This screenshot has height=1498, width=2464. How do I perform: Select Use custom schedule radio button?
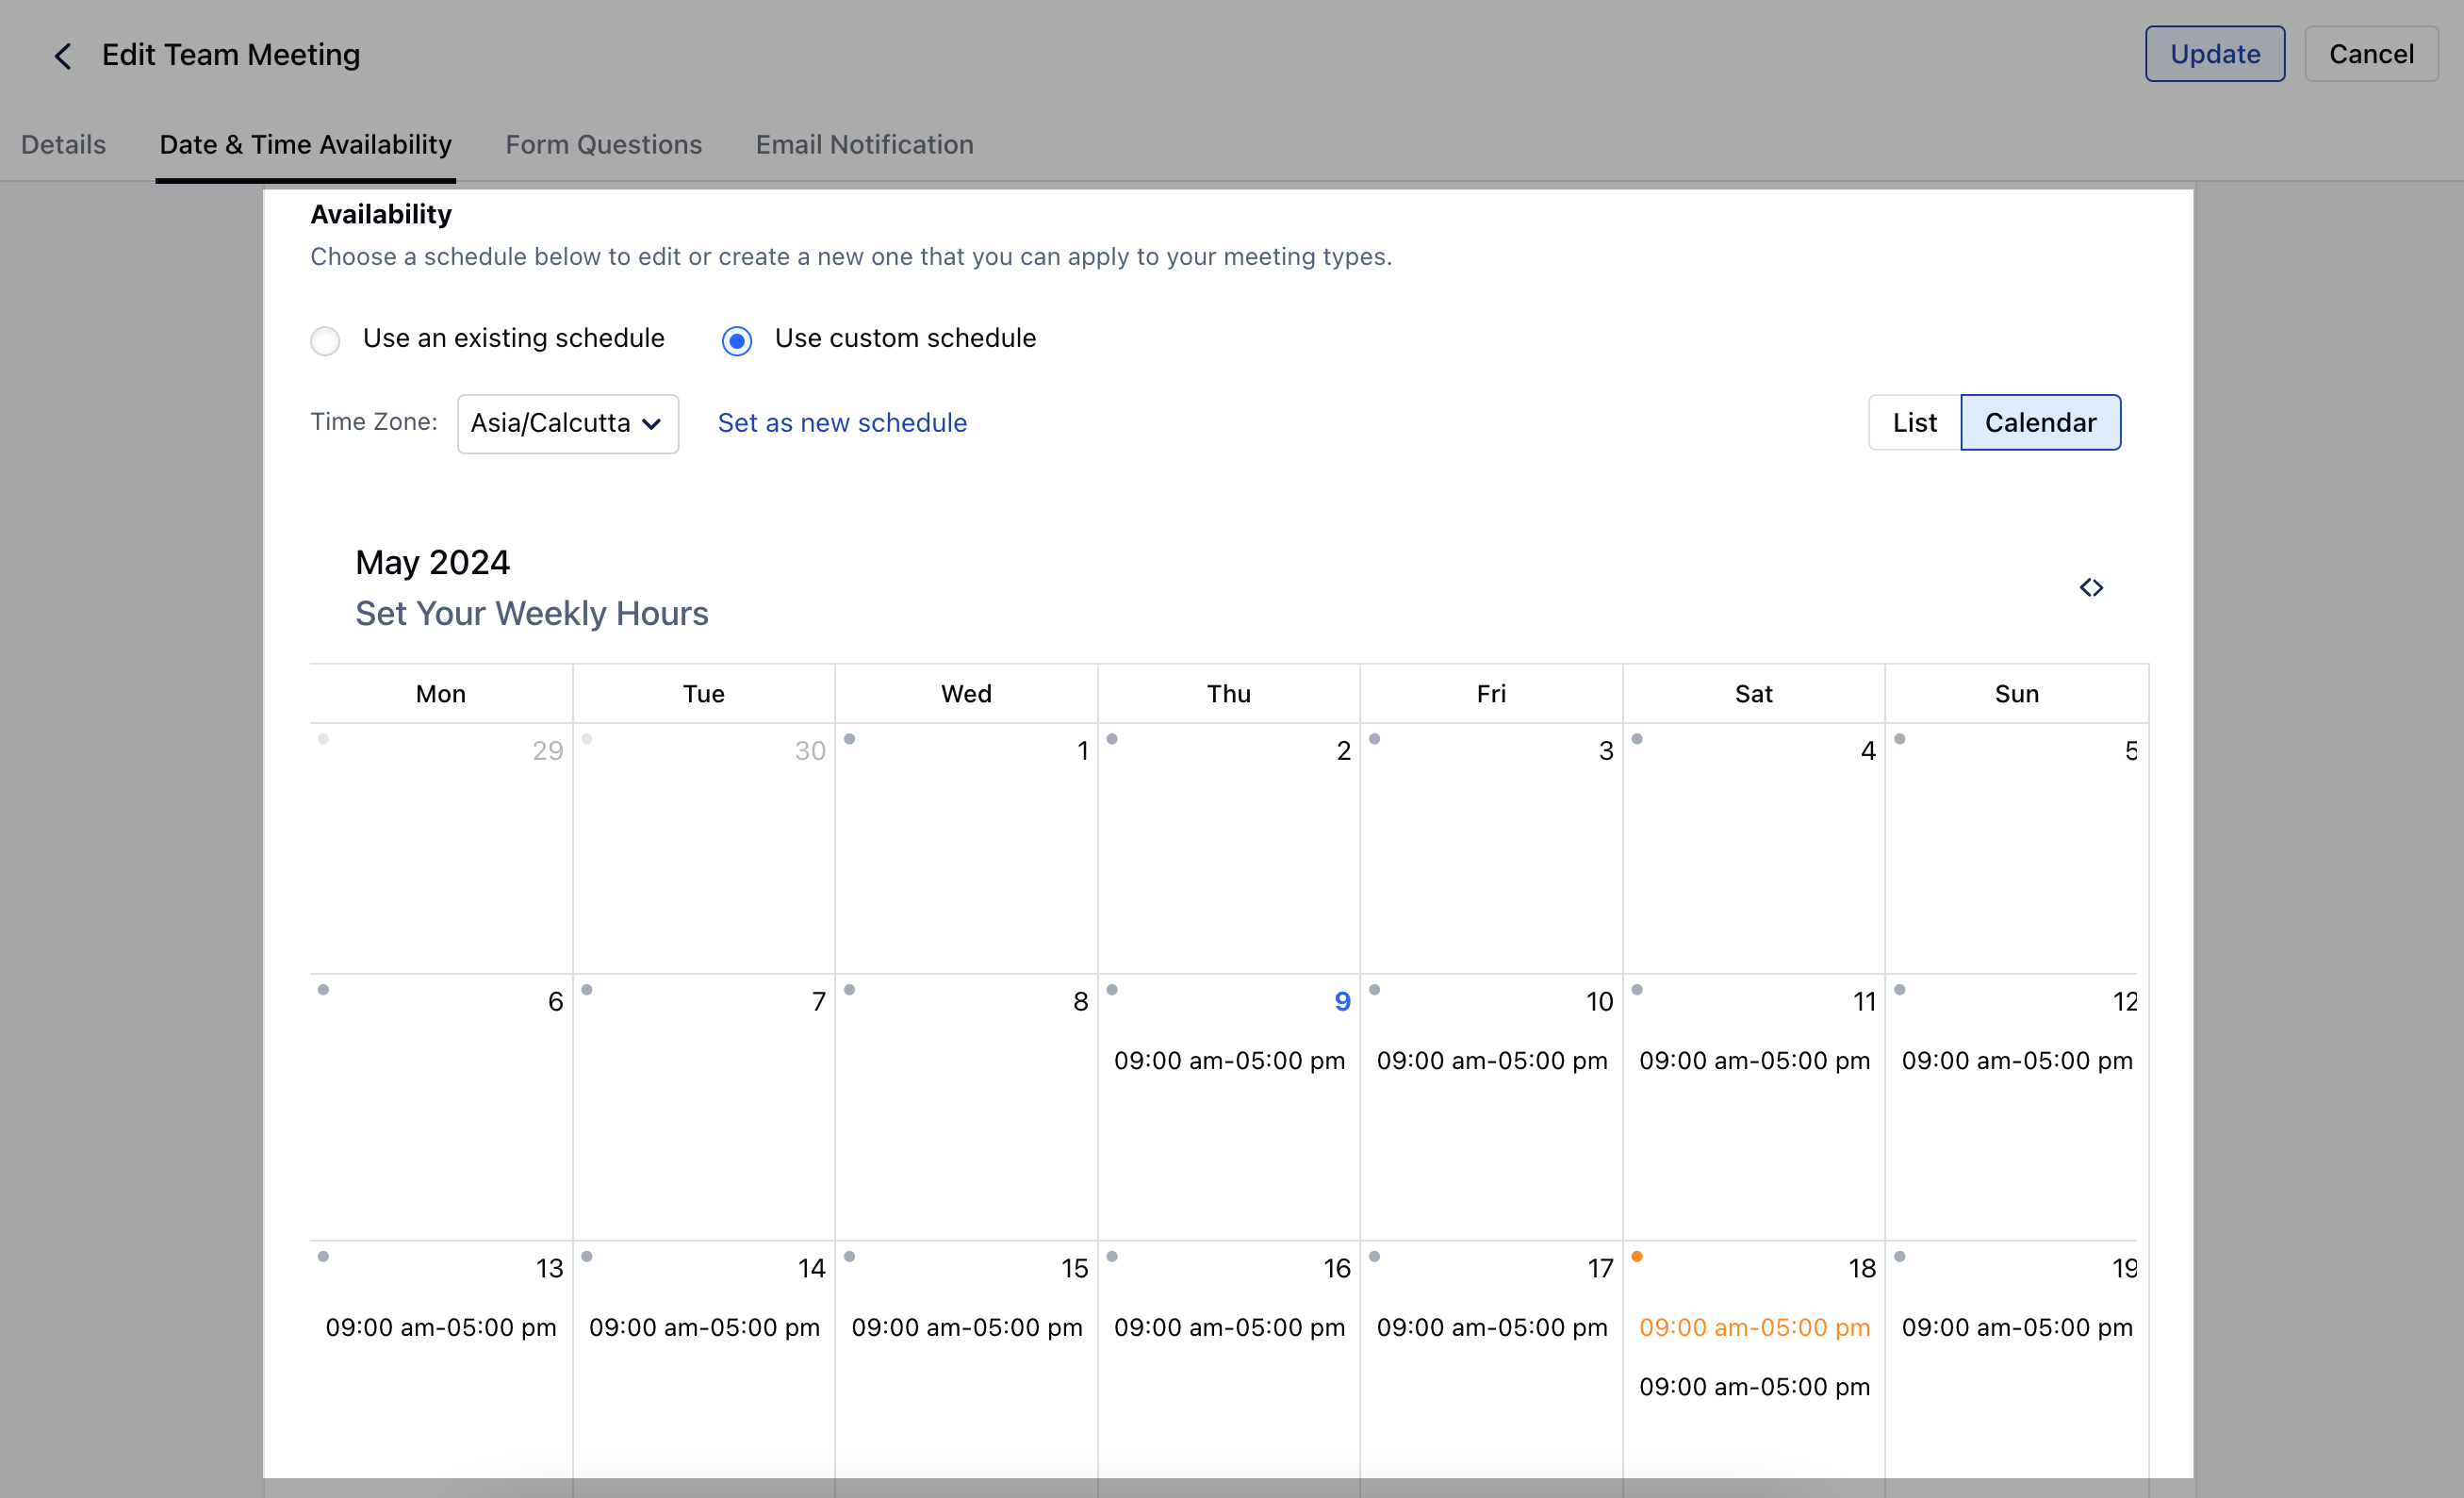[737, 341]
